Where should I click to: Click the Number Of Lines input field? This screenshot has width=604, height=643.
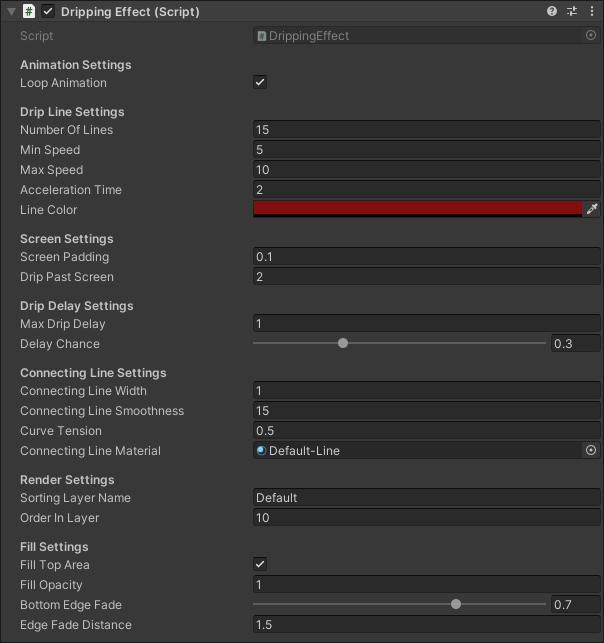[426, 130]
